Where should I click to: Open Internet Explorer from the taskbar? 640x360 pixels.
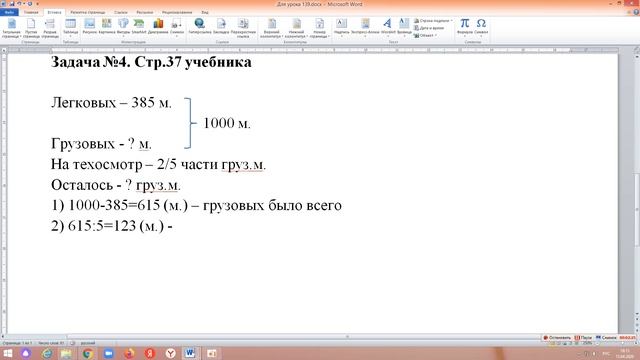[x=47, y=353]
